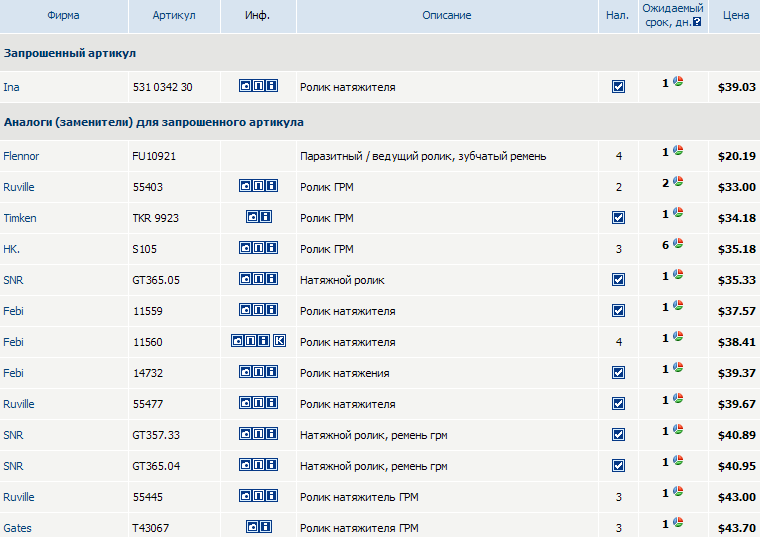This screenshot has width=760, height=537.
Task: Click the 'K' icon for Febi 11560
Action: coord(280,341)
